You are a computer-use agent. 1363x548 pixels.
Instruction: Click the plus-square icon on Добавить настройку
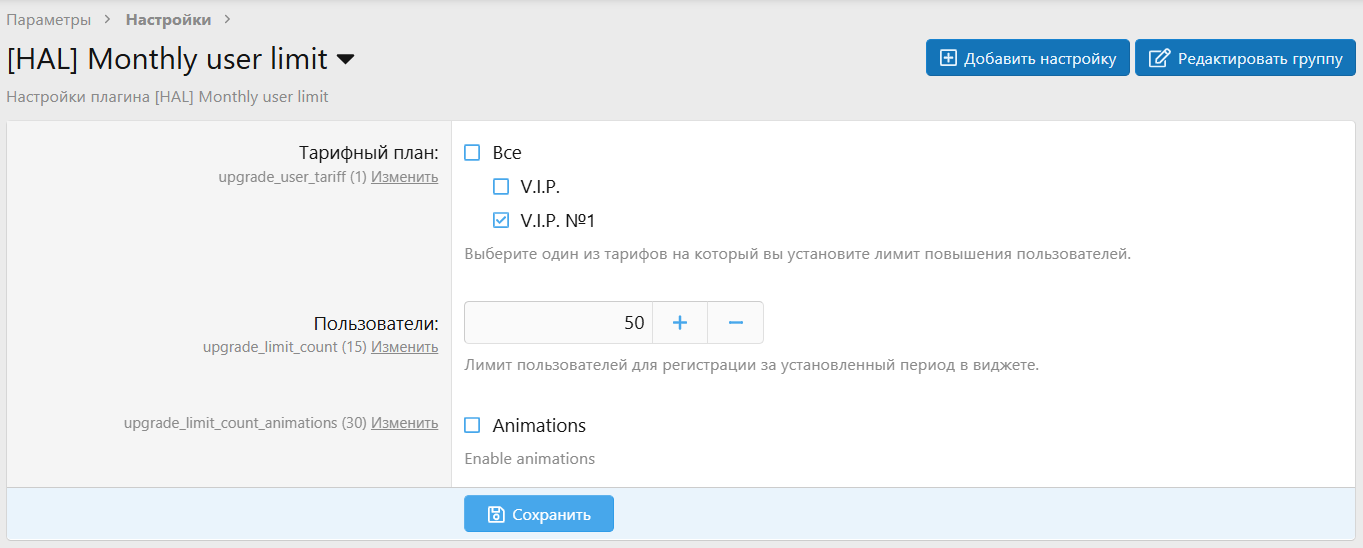(948, 58)
